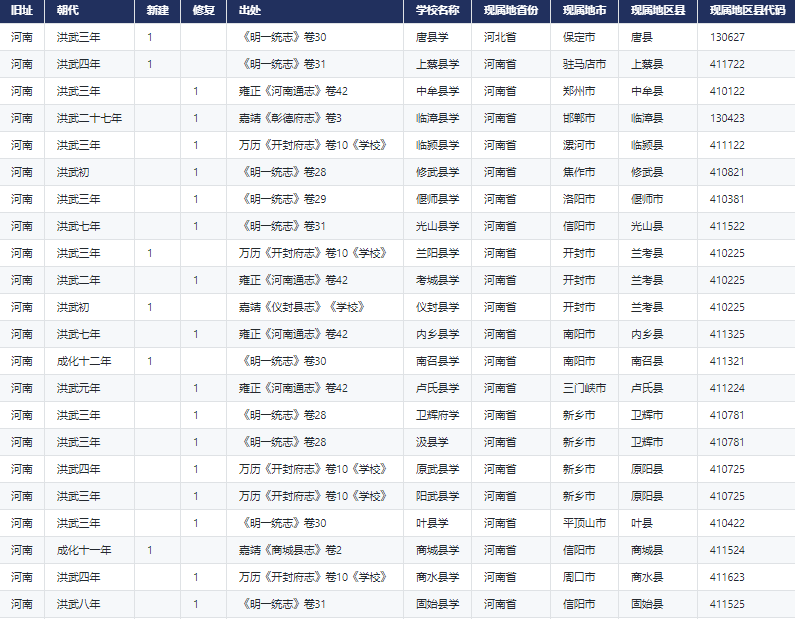This screenshot has height=619, width=795.
Task: Select the school name cell 临颍县学
Action: (x=438, y=145)
